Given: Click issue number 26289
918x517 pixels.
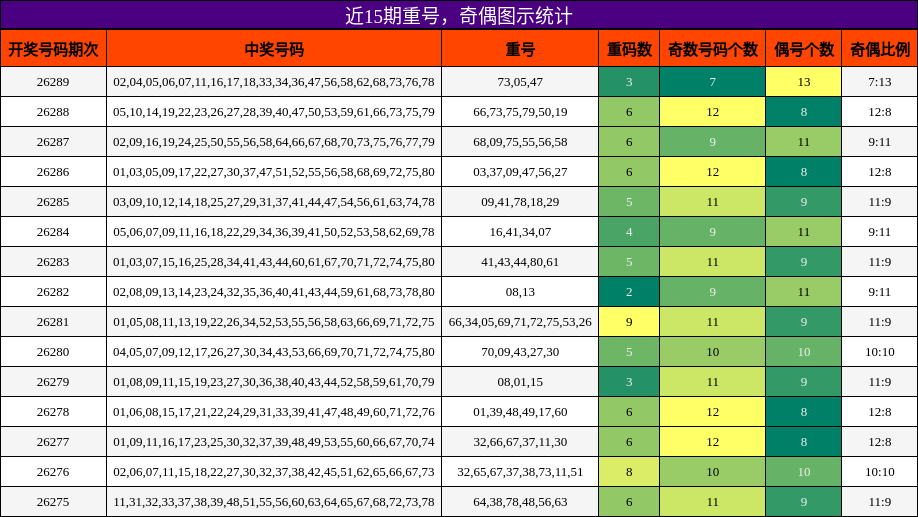Looking at the screenshot, I should coord(53,82).
